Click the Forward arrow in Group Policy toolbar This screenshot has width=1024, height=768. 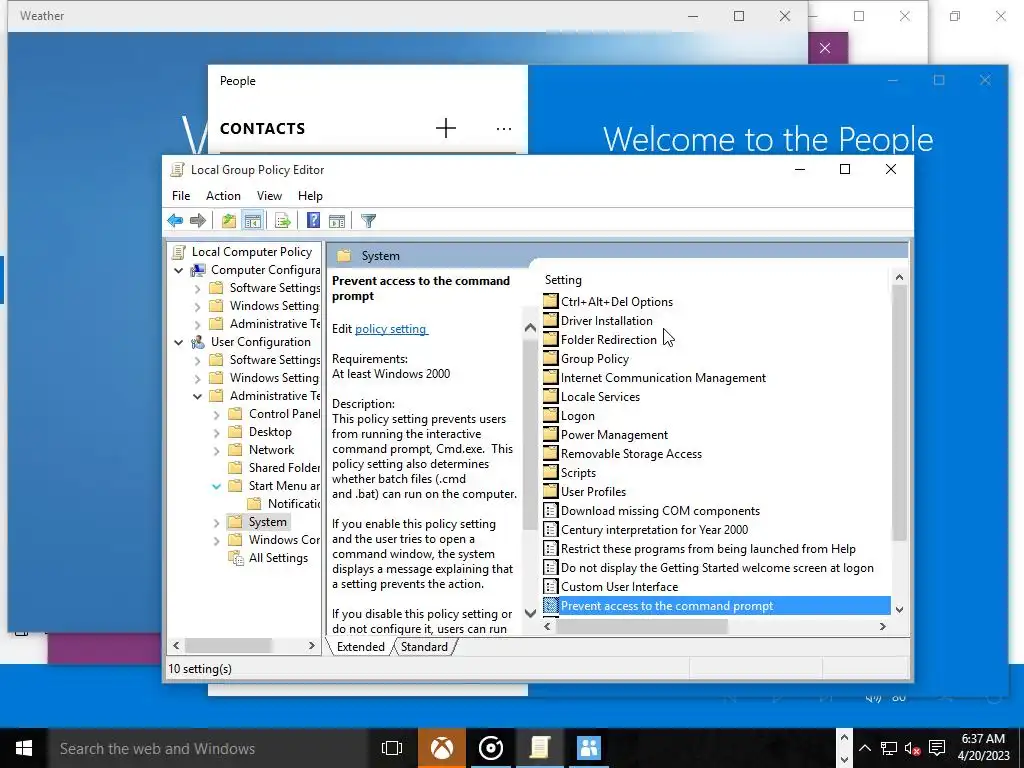[198, 221]
